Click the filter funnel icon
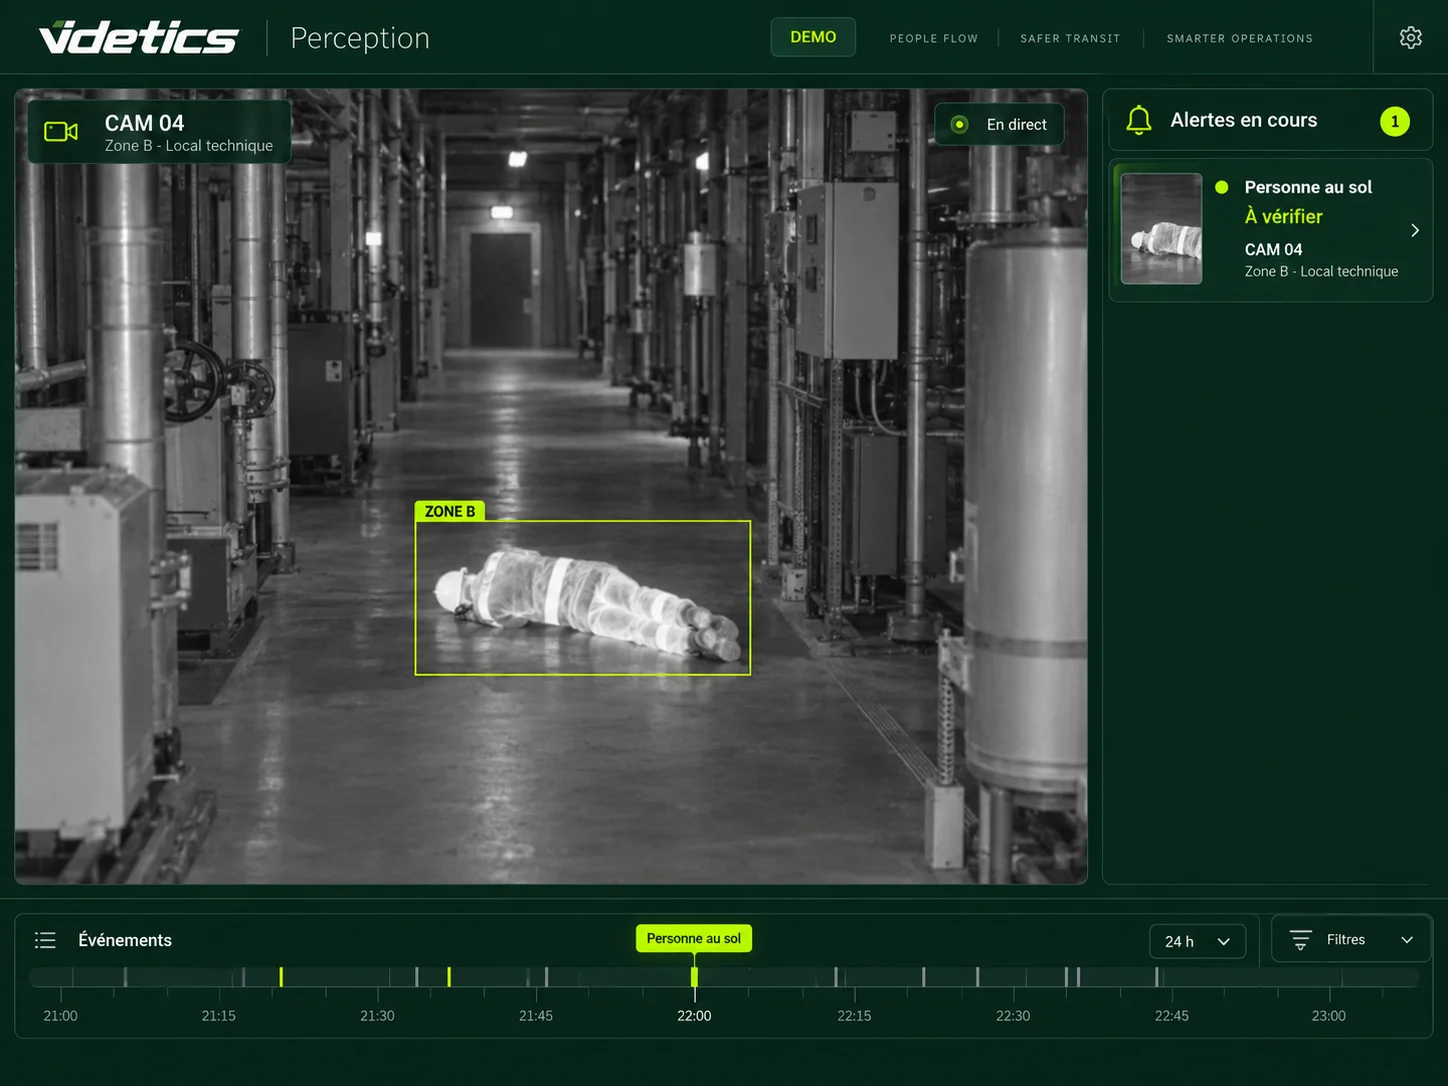 1300,940
